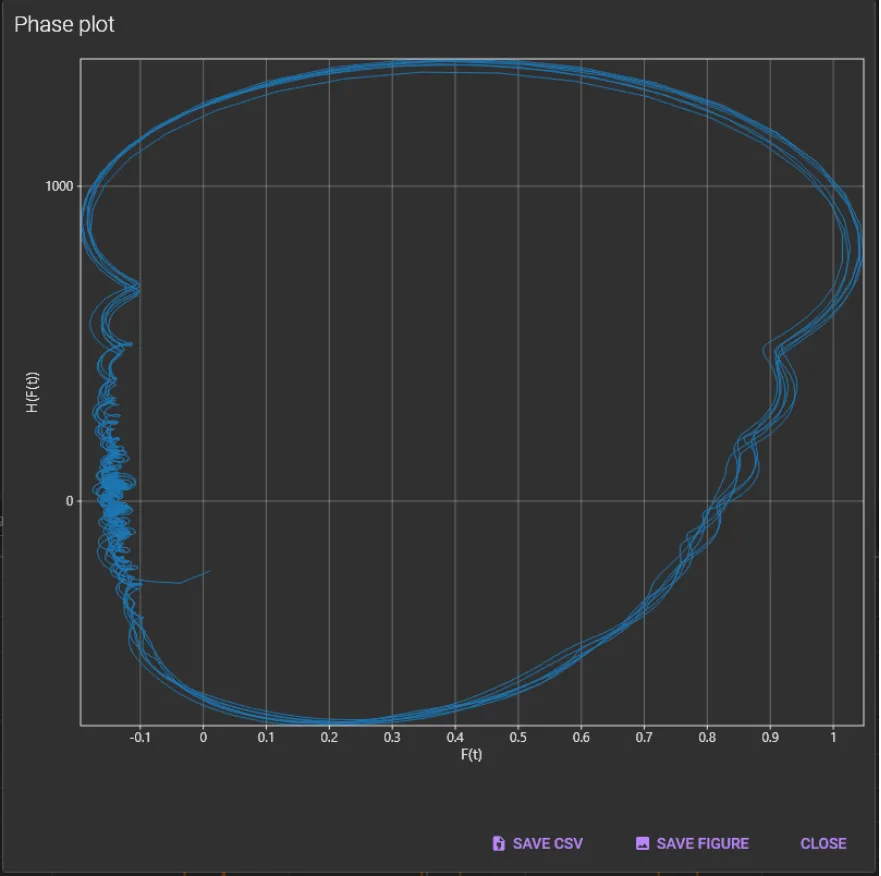Click the image icon beside SAVE FIGURE

pos(643,844)
